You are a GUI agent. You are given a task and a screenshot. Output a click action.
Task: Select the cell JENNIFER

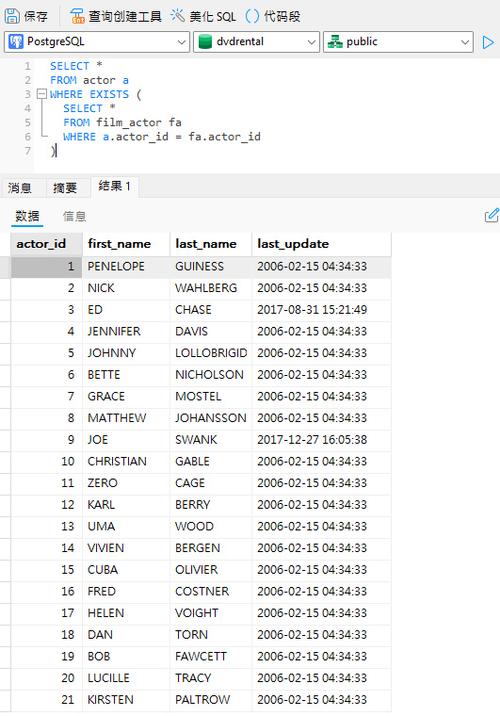tap(126, 332)
